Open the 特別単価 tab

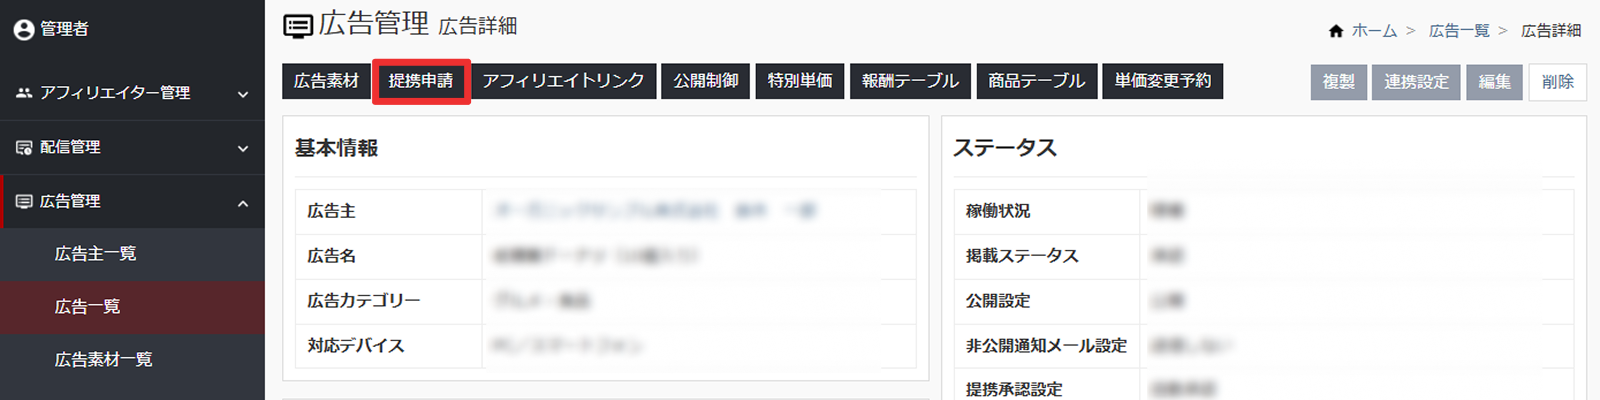[x=800, y=81]
